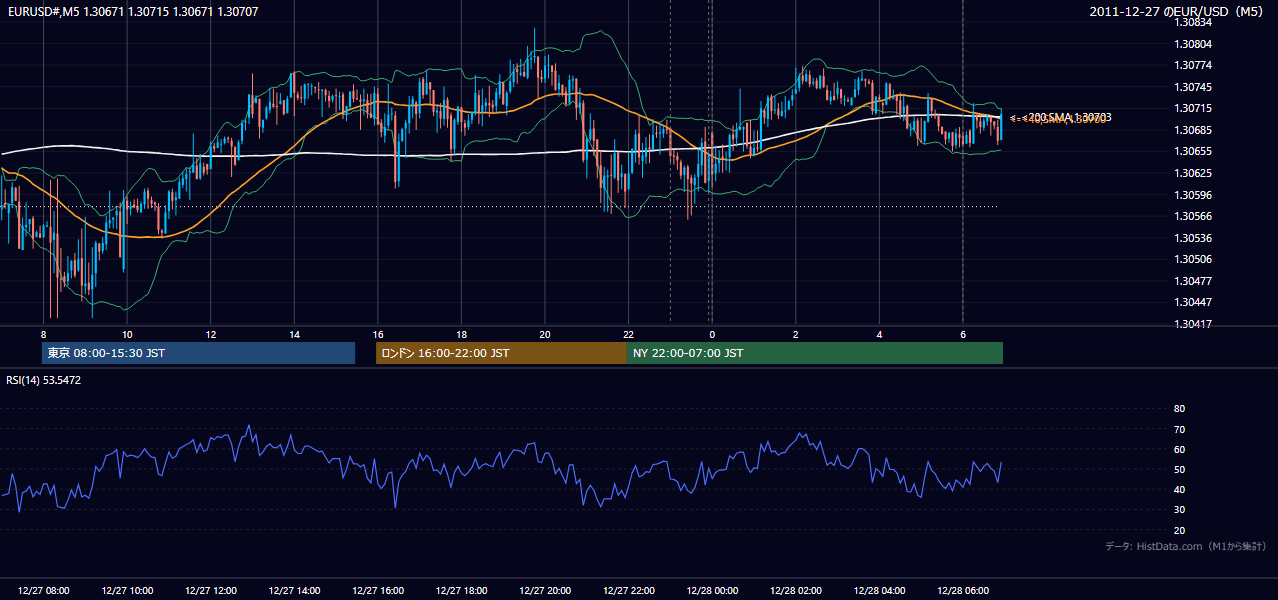This screenshot has width=1278, height=600.
Task: Click price axis label 1.30566
Action: 1193,216
